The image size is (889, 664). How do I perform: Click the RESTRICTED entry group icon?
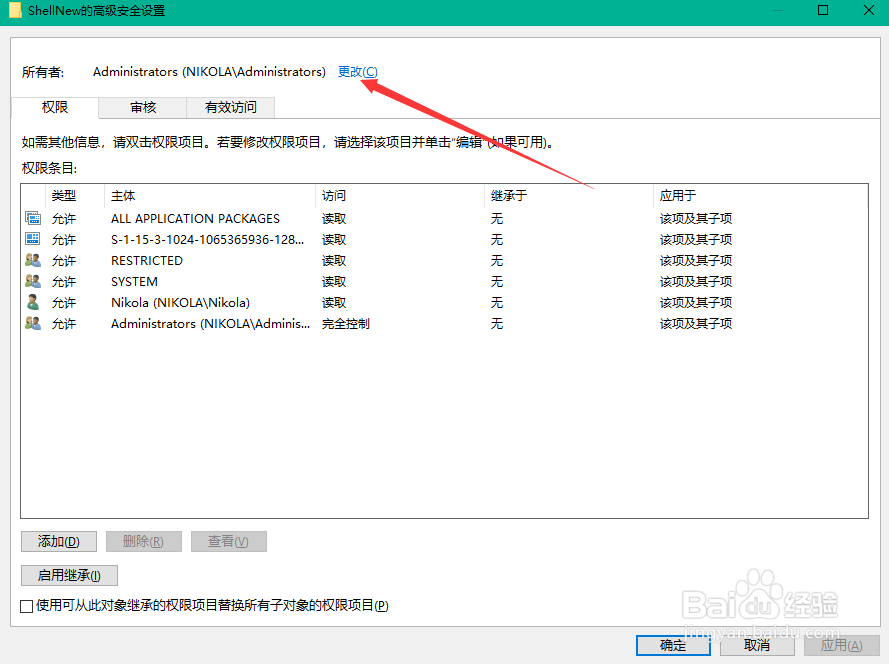tap(33, 260)
